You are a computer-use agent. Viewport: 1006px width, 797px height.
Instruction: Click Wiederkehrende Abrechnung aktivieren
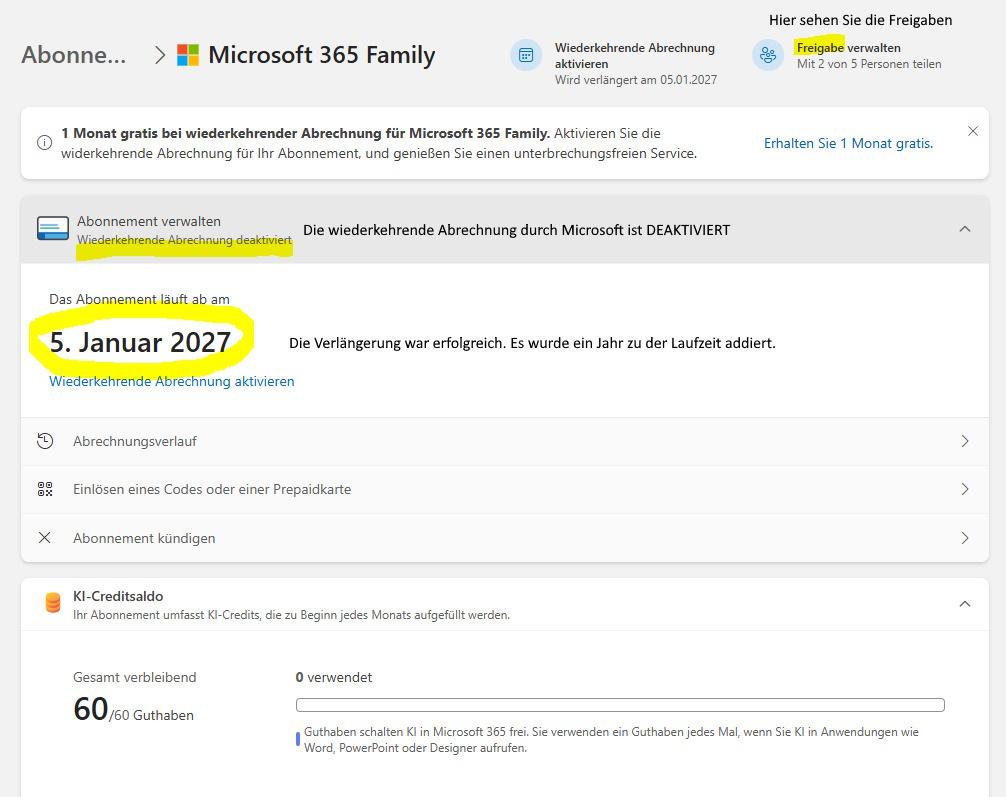tap(170, 381)
